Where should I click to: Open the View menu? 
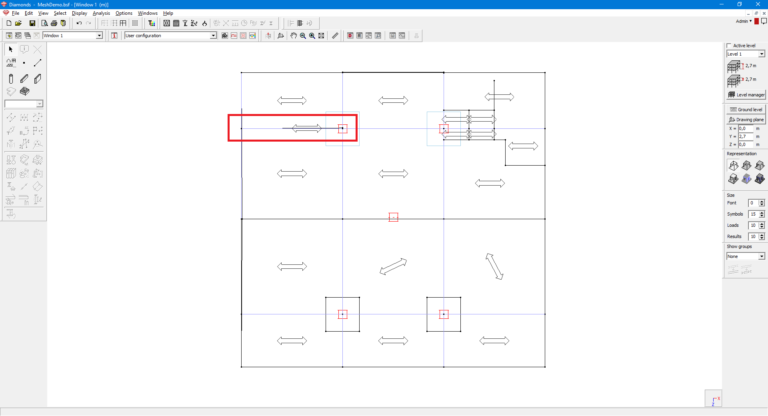point(43,13)
